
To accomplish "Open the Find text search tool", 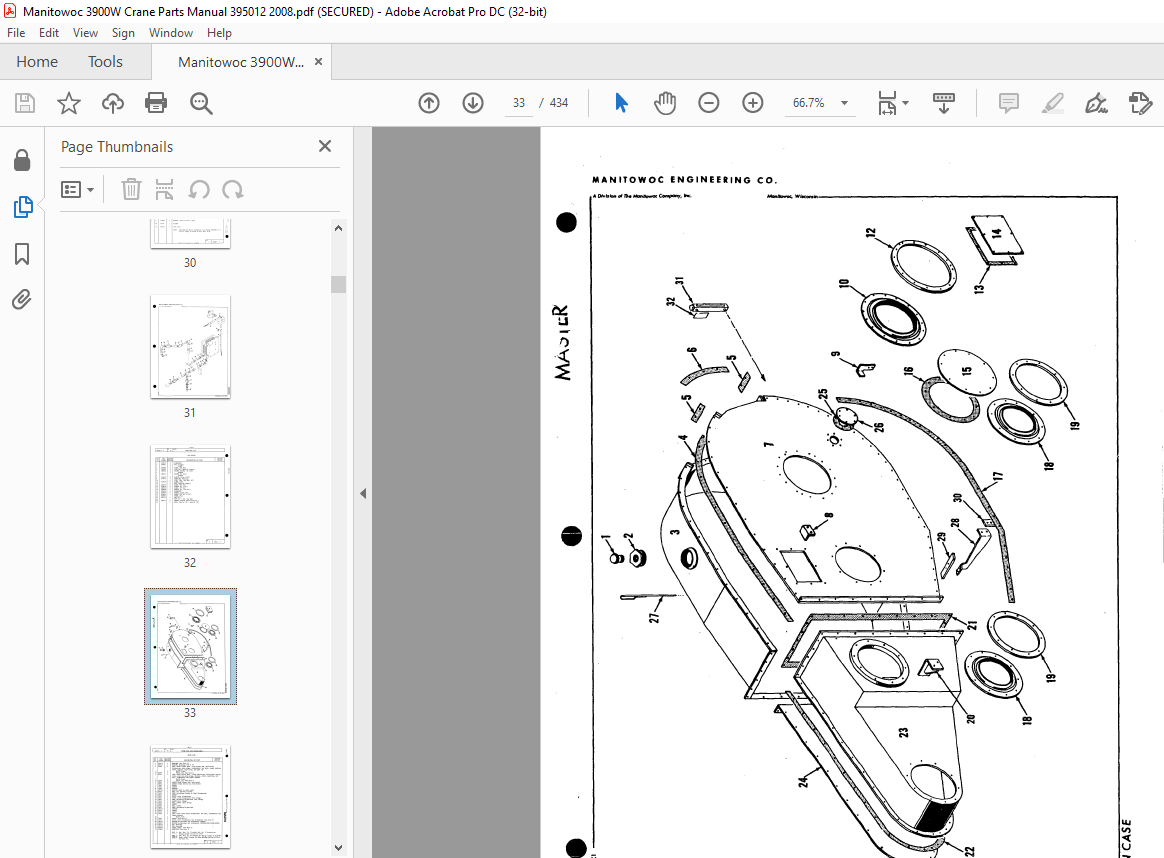I will pyautogui.click(x=201, y=103).
